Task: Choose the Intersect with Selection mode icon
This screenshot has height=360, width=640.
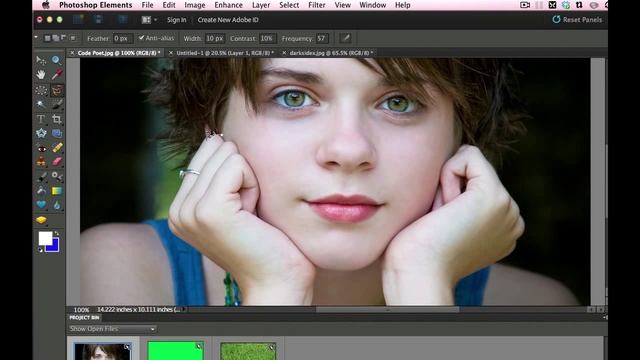Action: pyautogui.click(x=73, y=38)
